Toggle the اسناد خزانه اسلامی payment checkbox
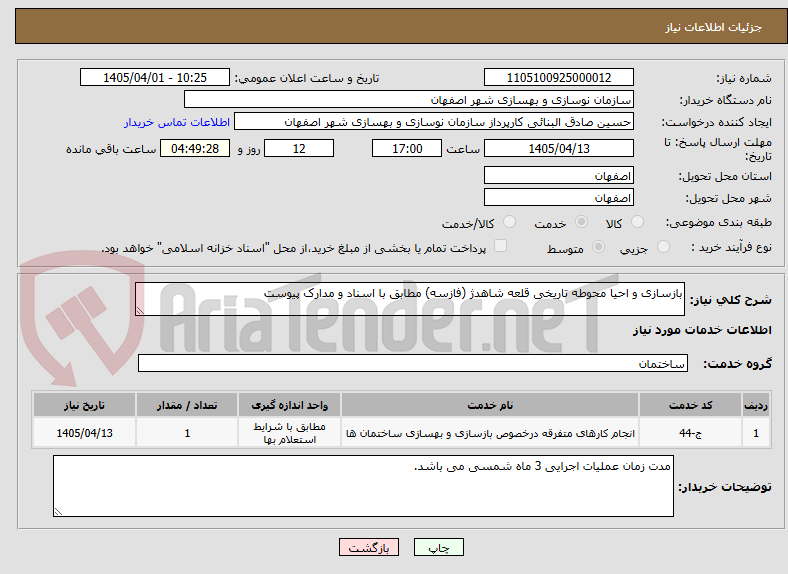788x574 pixels. pos(501,246)
